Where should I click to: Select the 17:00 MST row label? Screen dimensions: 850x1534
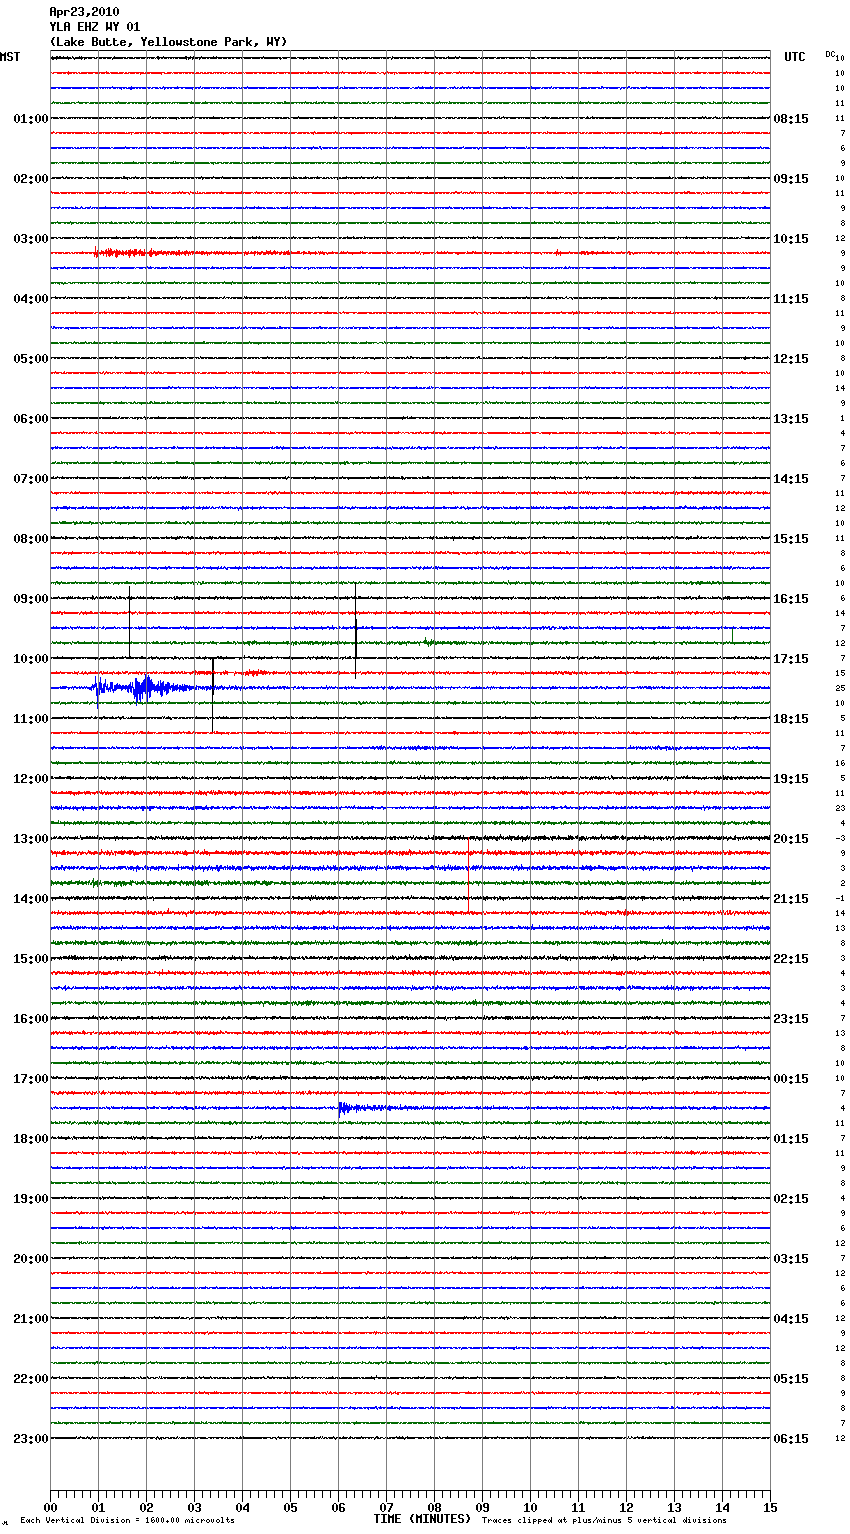pyautogui.click(x=31, y=1079)
